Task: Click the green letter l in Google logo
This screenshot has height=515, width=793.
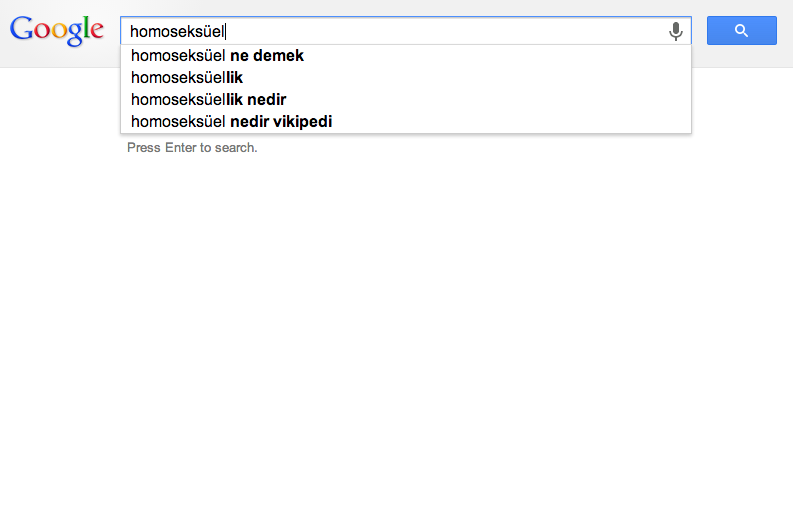Action: (x=87, y=28)
